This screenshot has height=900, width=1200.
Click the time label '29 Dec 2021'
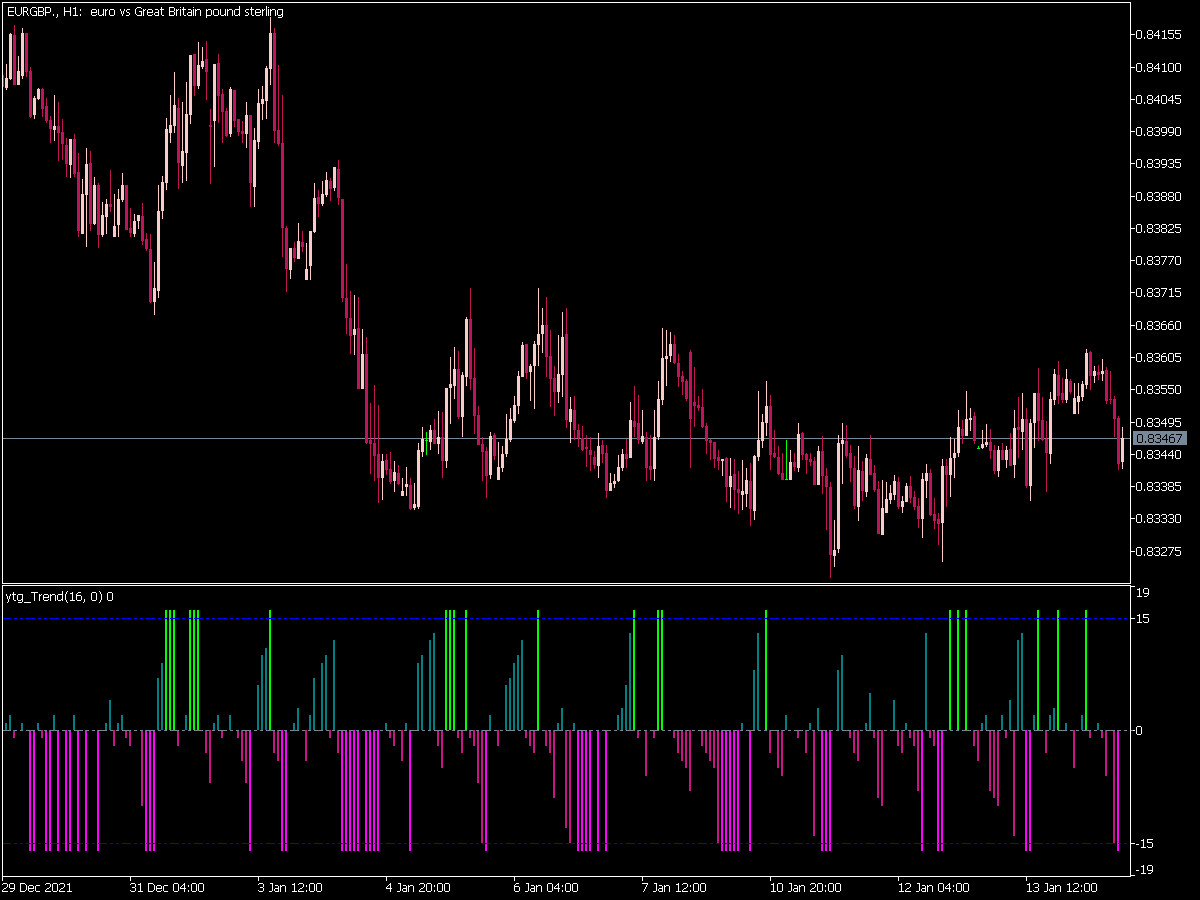pos(37,887)
